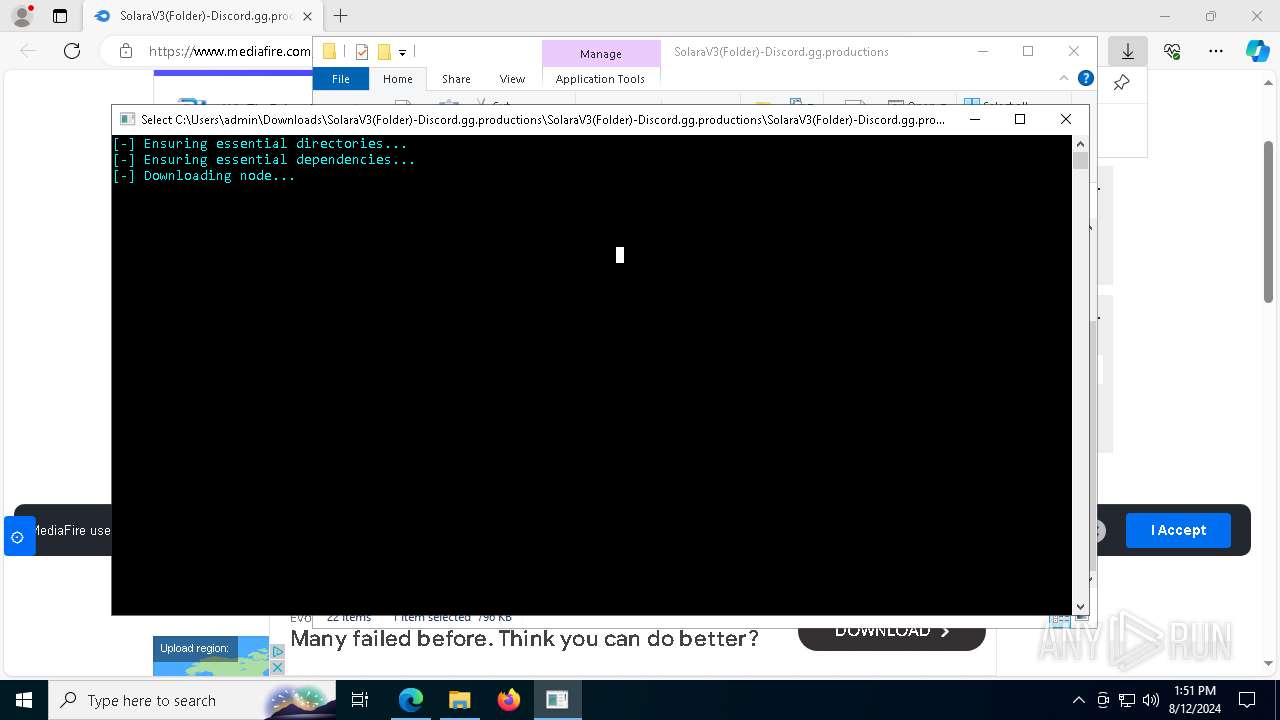
Task: Open Firefox from taskbar
Action: click(x=508, y=700)
